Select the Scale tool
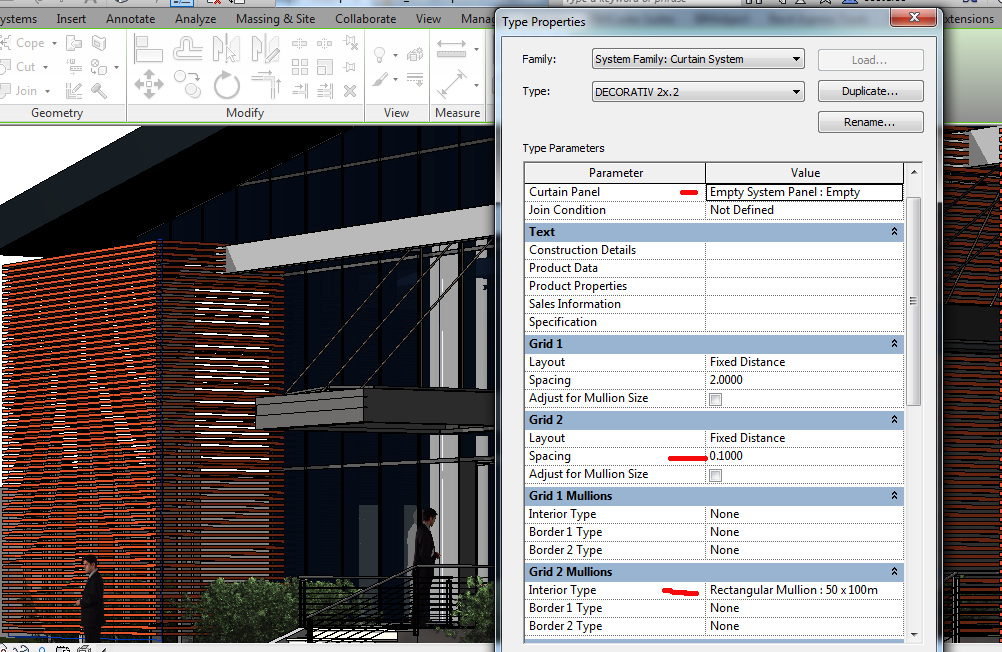This screenshot has height=652, width=1002. tap(325, 67)
